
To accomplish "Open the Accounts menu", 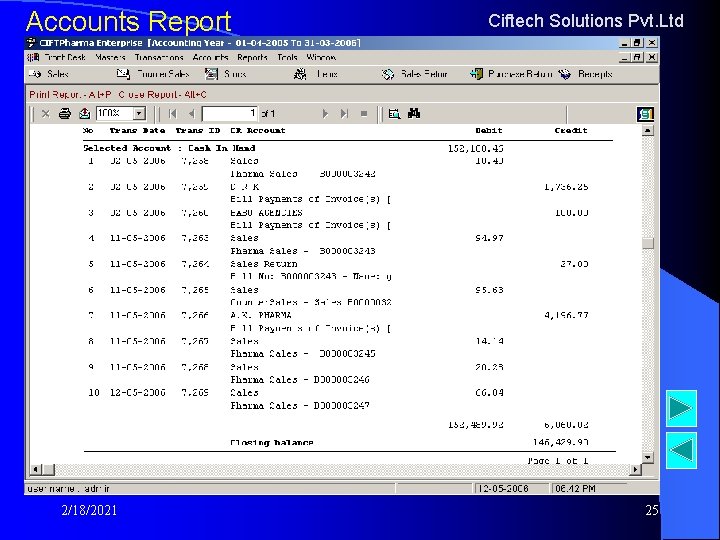I will pos(210,57).
